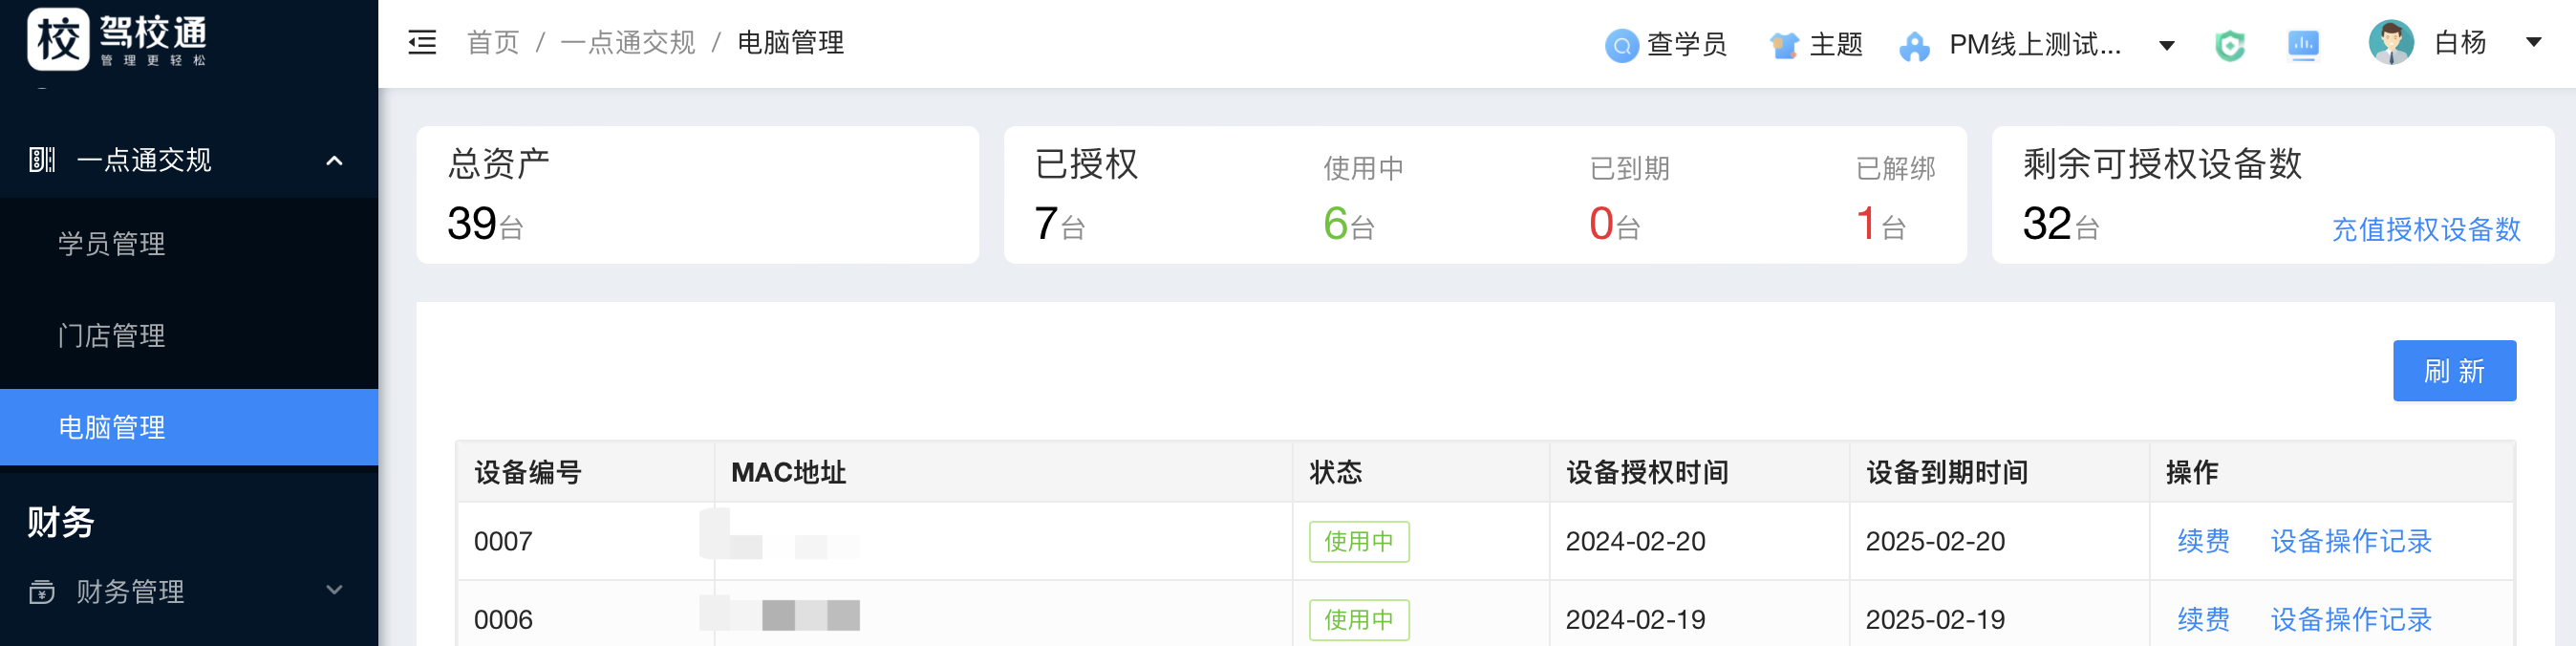Click the 查学员 search icon
The height and width of the screenshot is (646, 2576).
1621,45
